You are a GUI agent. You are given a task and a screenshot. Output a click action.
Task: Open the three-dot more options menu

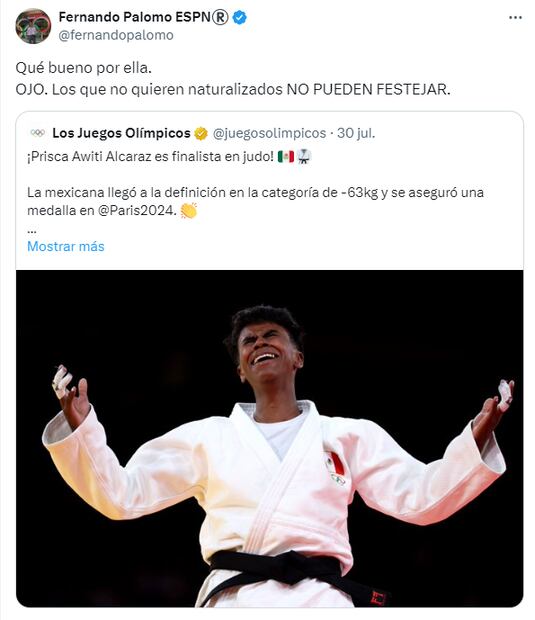(515, 17)
